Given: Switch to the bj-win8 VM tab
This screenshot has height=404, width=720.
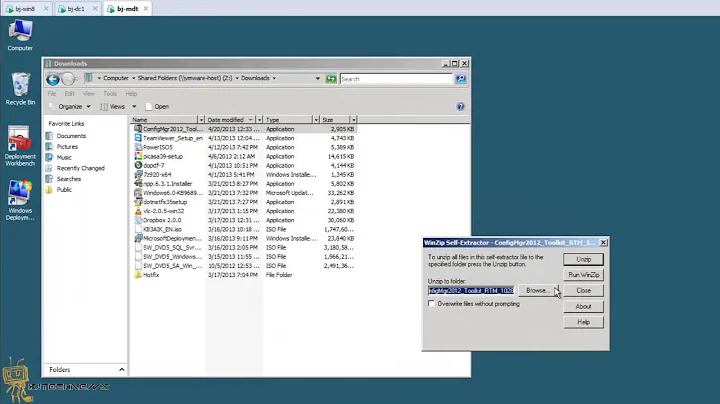Looking at the screenshot, I should 26,9.
